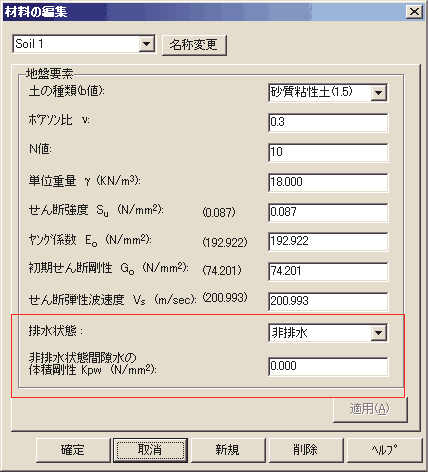Create a new material with 新規

pyautogui.click(x=228, y=450)
